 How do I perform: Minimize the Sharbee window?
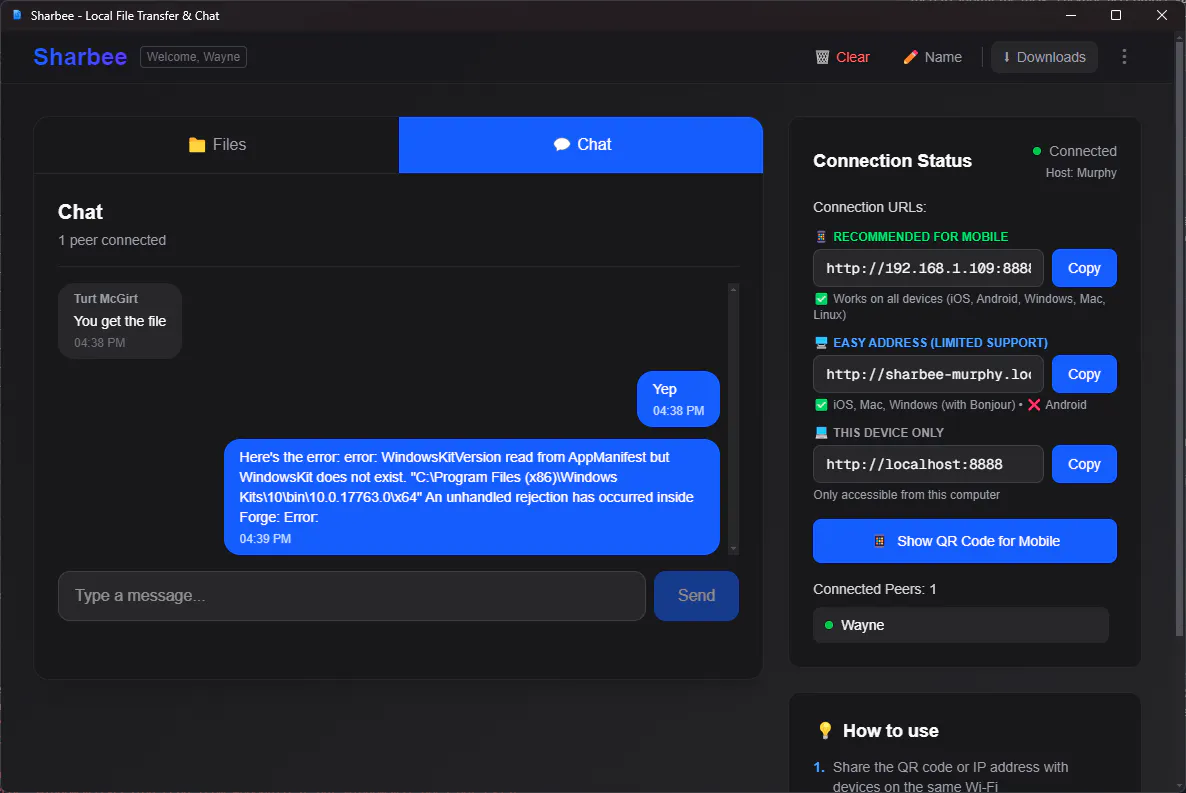coord(1070,15)
